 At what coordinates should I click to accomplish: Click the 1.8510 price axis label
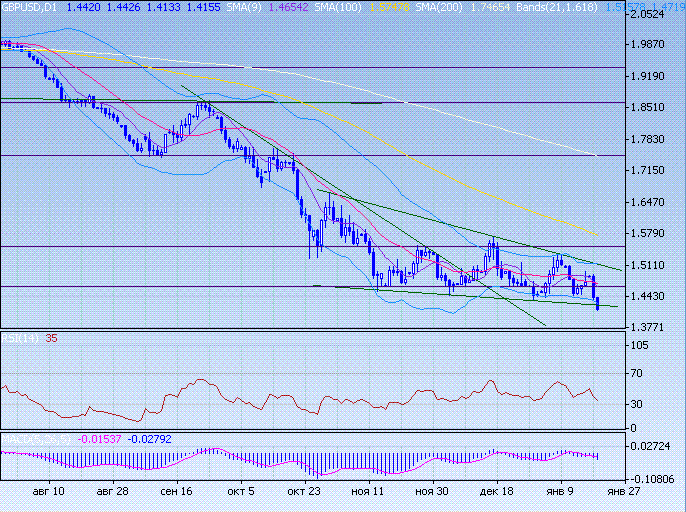(656, 107)
